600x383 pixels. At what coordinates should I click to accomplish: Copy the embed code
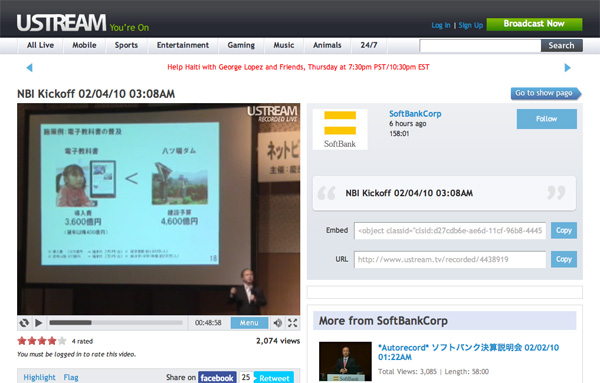tap(564, 230)
